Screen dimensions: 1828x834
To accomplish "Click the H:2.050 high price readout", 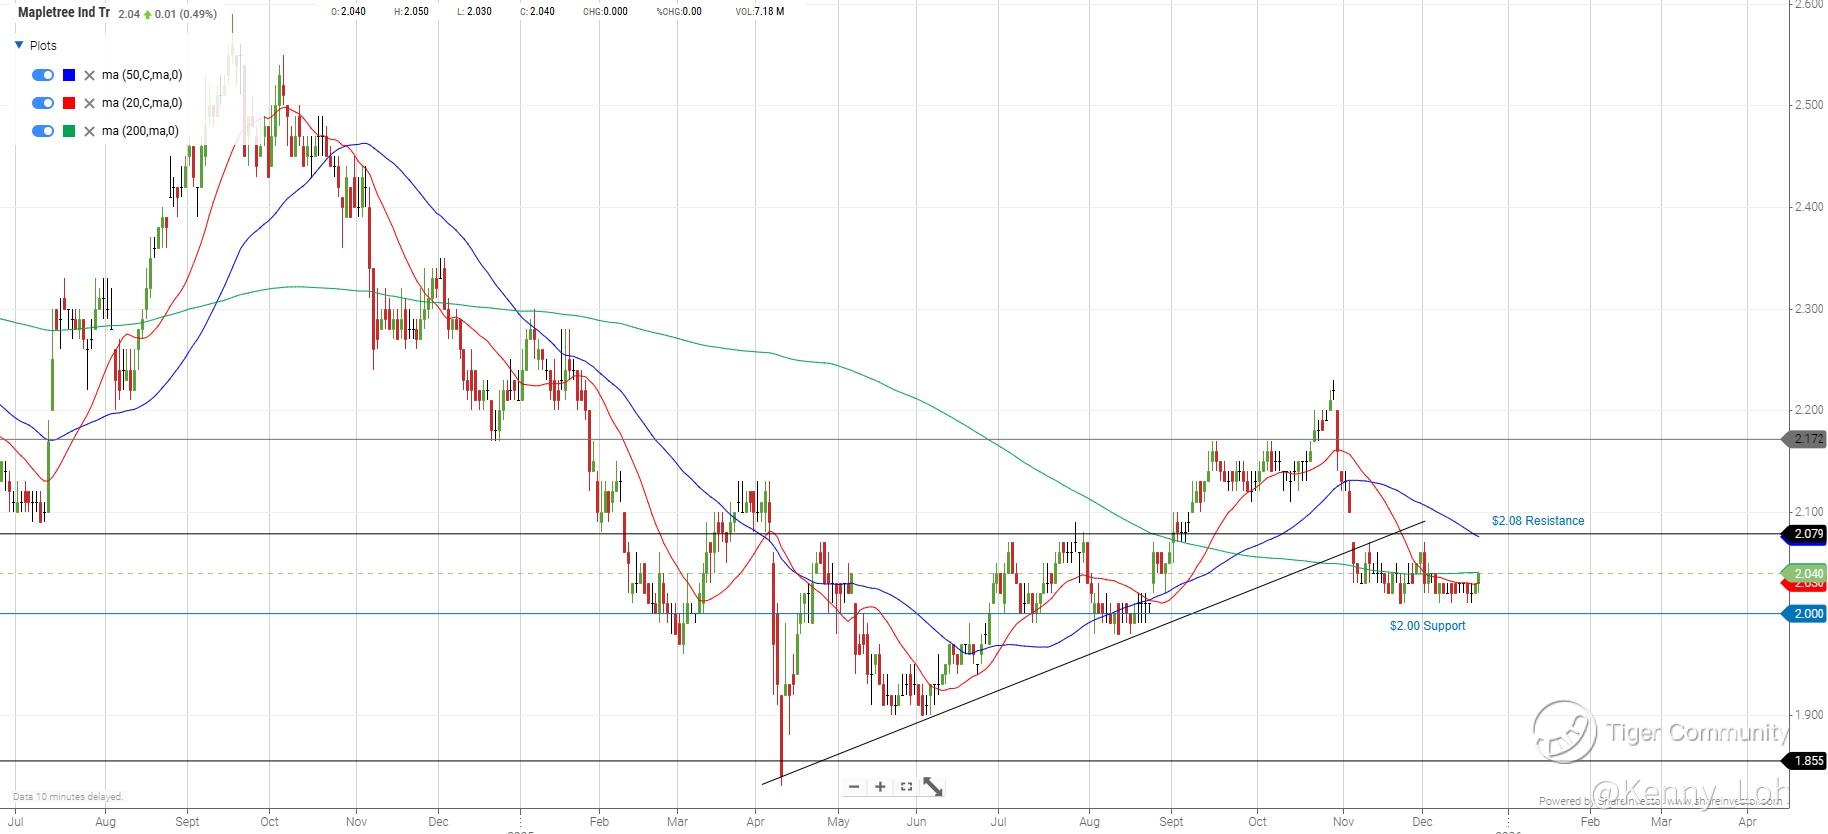I will [x=411, y=12].
